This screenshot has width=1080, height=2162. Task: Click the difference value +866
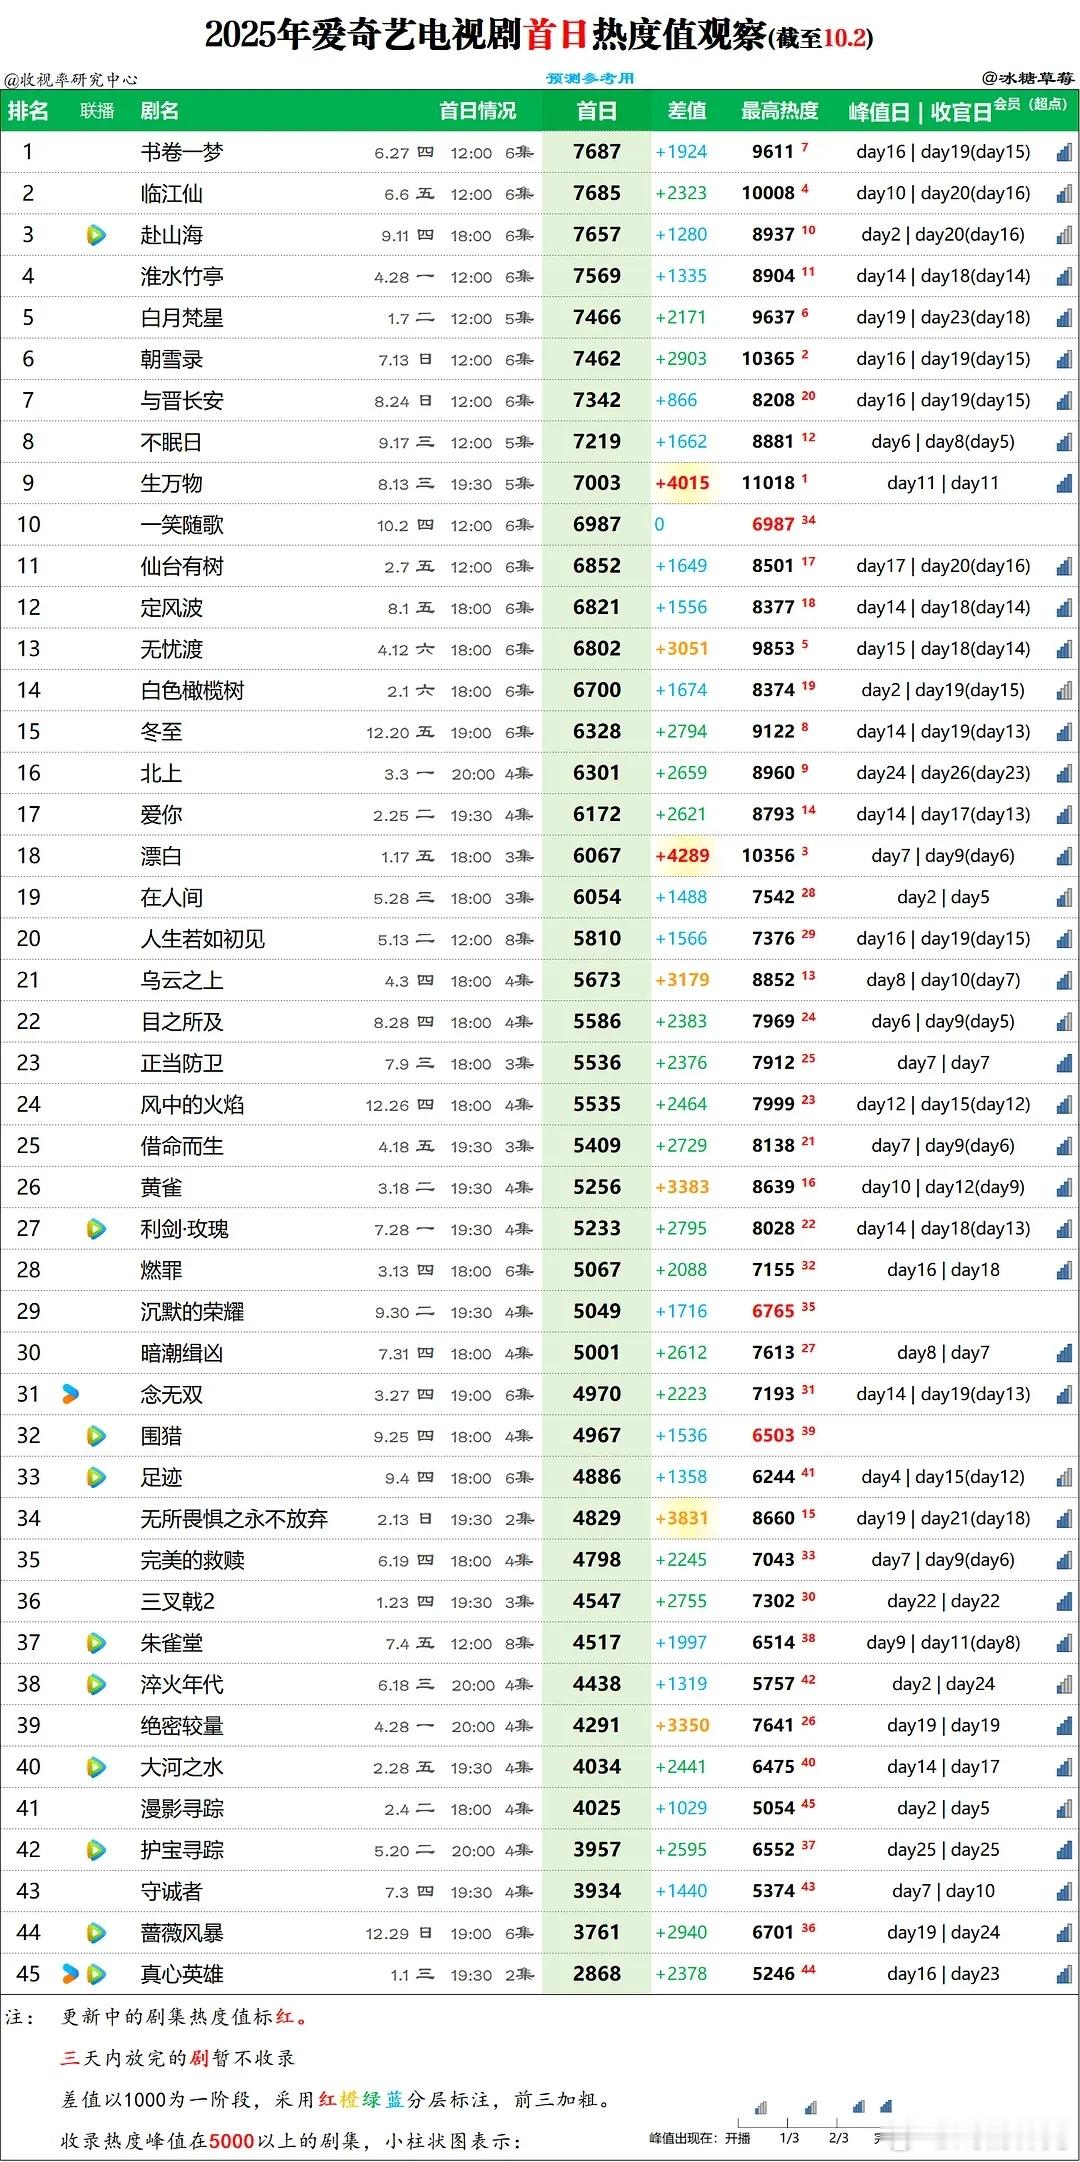676,400
